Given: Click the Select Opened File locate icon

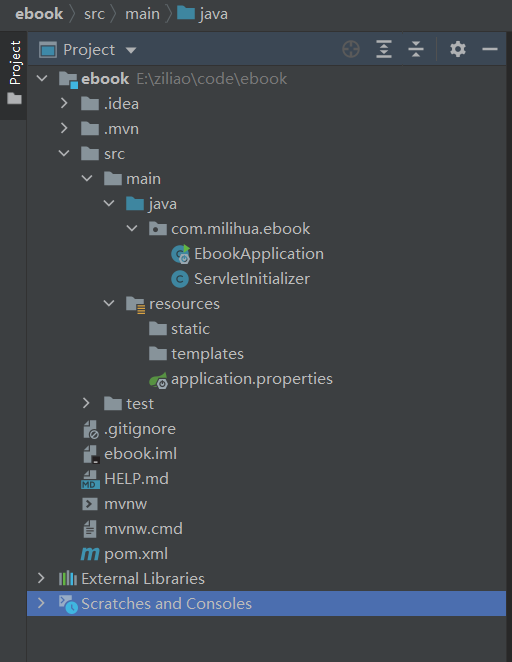Looking at the screenshot, I should pyautogui.click(x=351, y=49).
